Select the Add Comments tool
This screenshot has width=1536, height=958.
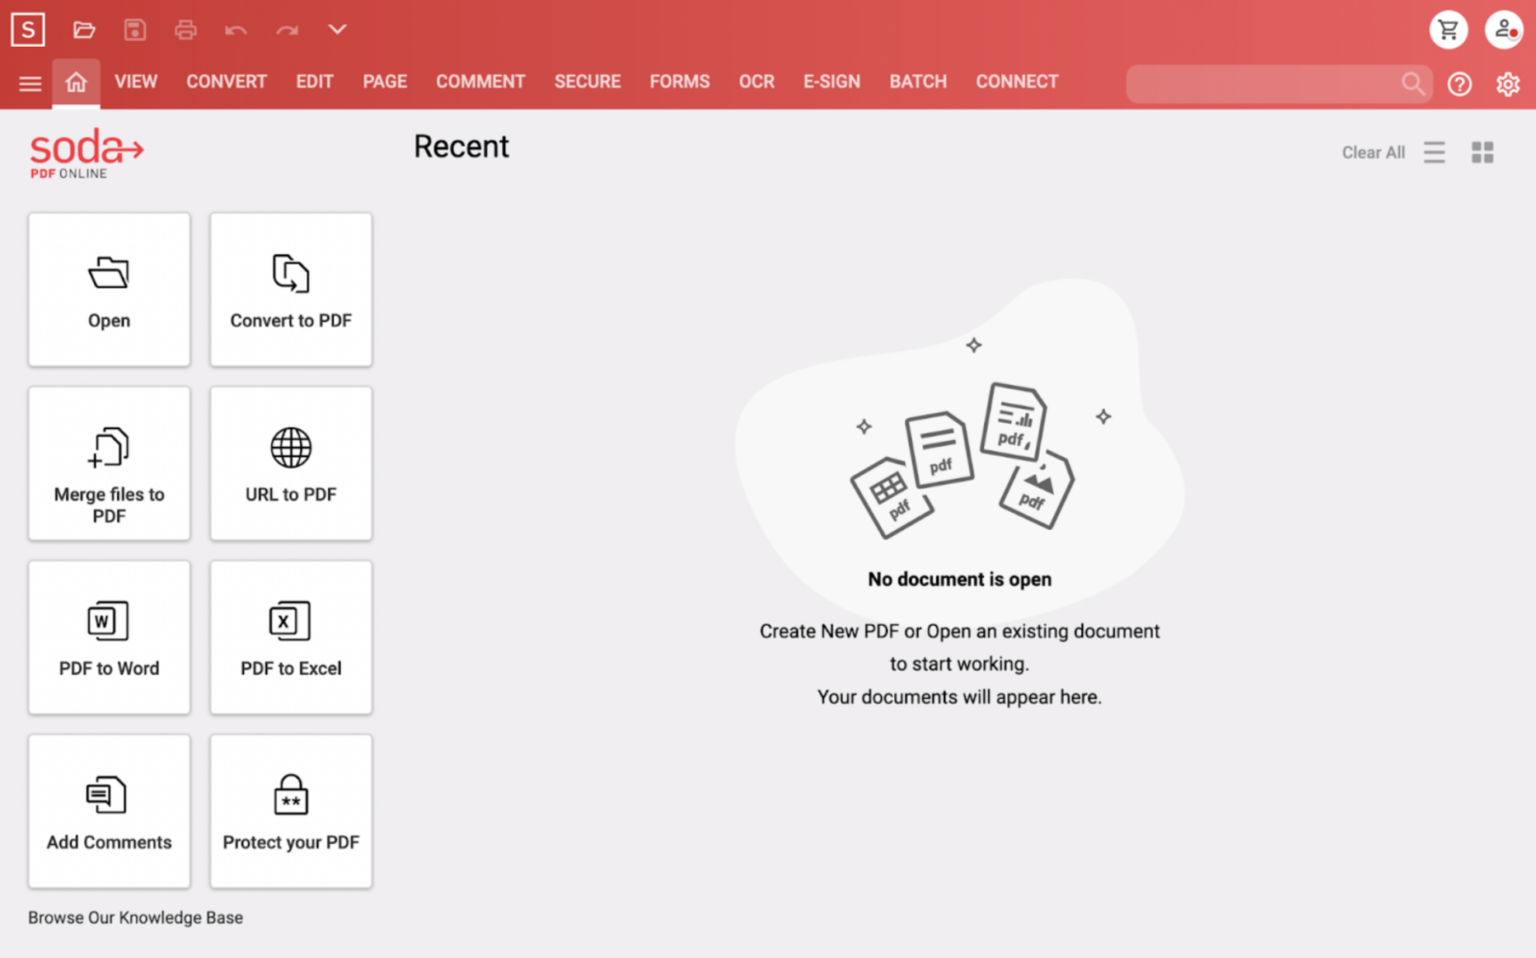pyautogui.click(x=108, y=811)
